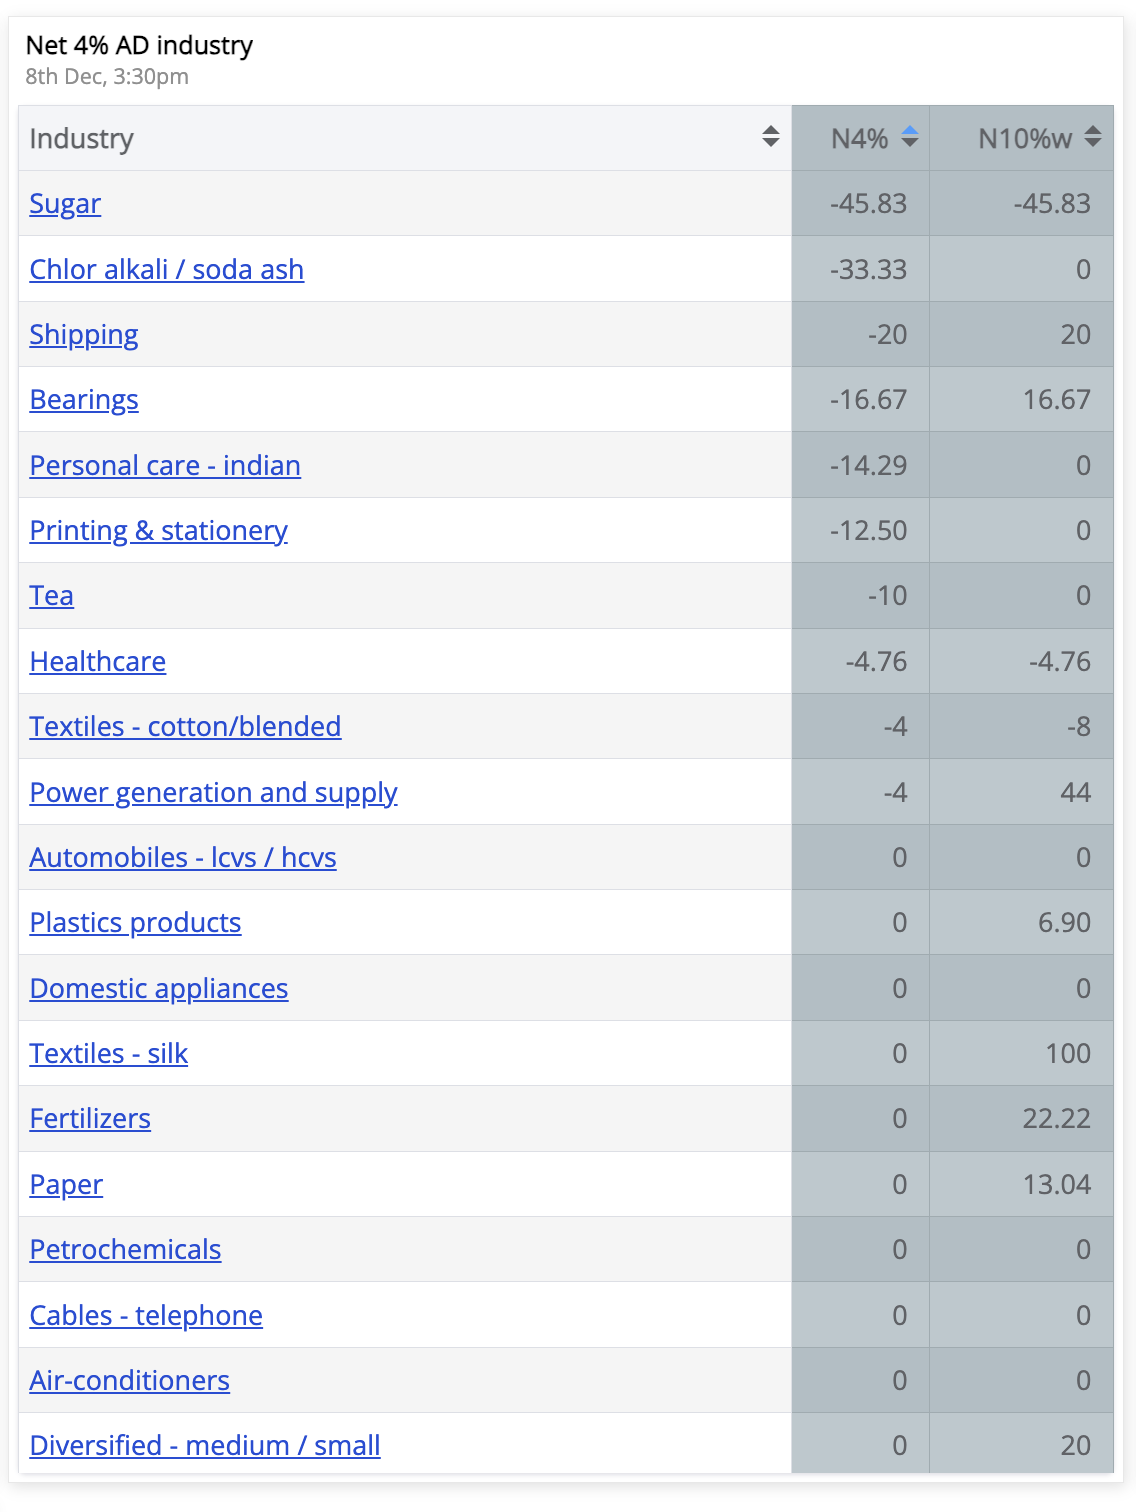Viewport: 1136px width, 1512px height.
Task: Go to Personal care - indian
Action: click(165, 465)
